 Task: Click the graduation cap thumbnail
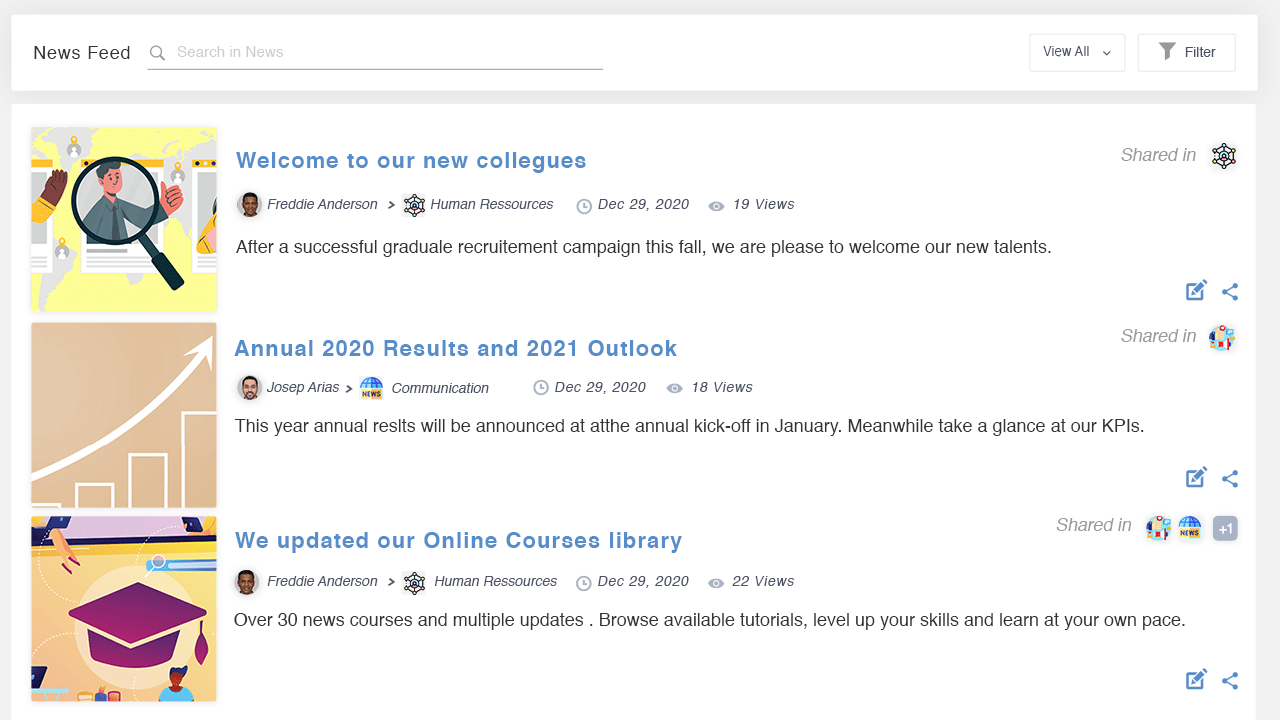tap(124, 608)
